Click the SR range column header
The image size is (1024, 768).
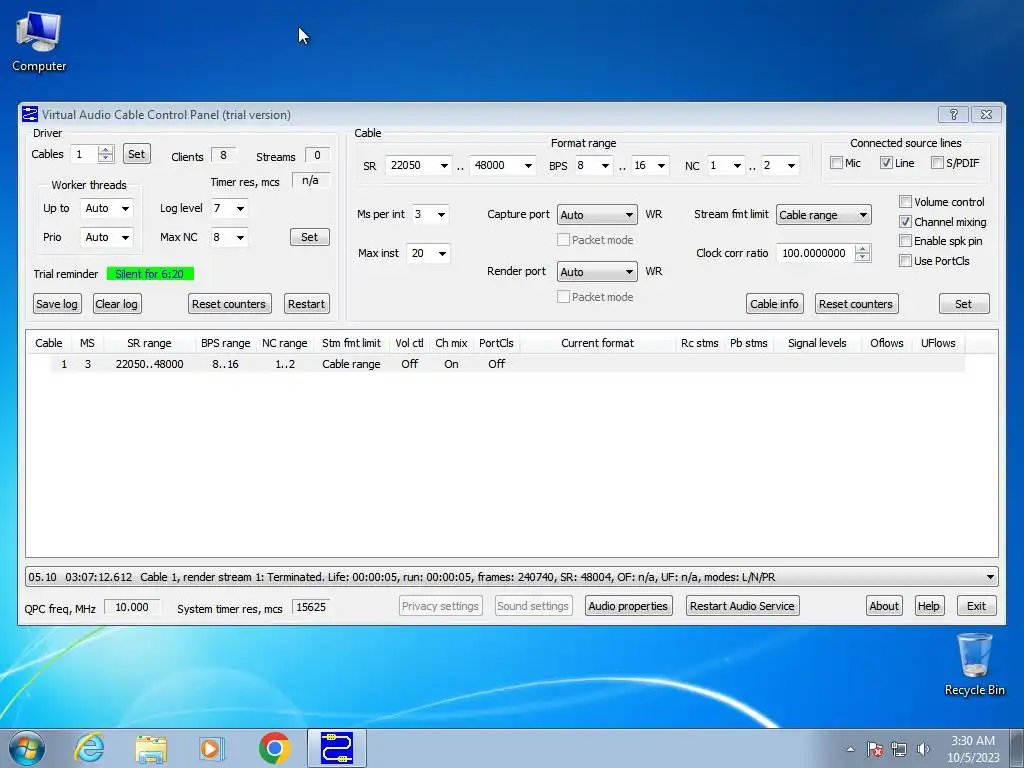coord(149,343)
